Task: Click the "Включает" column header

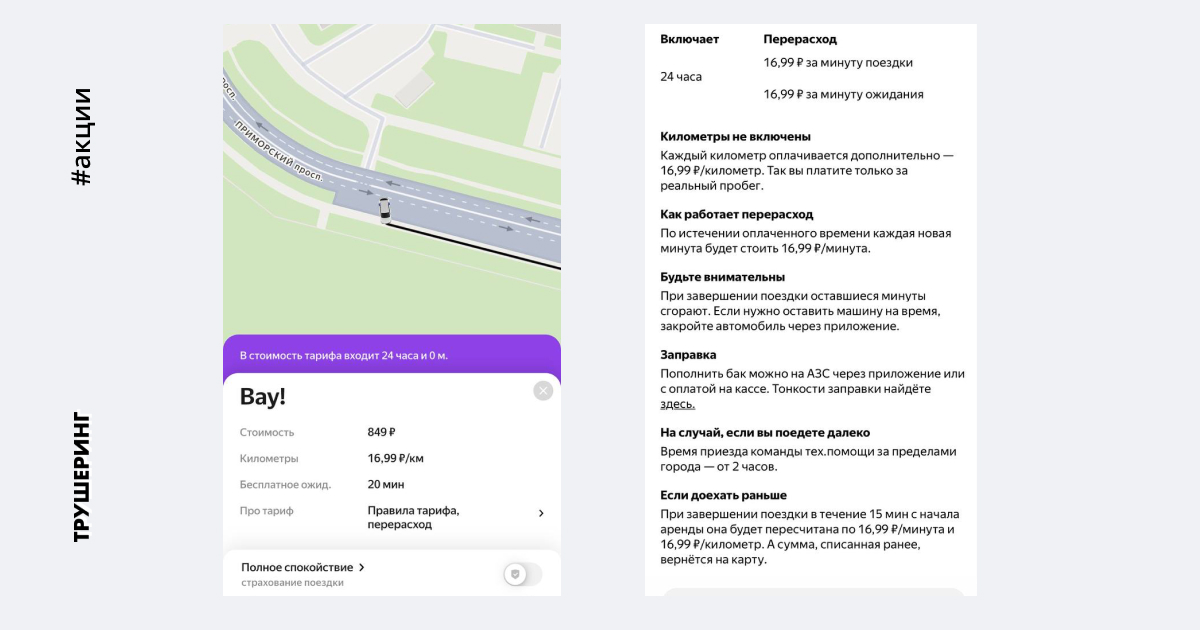Action: point(689,39)
